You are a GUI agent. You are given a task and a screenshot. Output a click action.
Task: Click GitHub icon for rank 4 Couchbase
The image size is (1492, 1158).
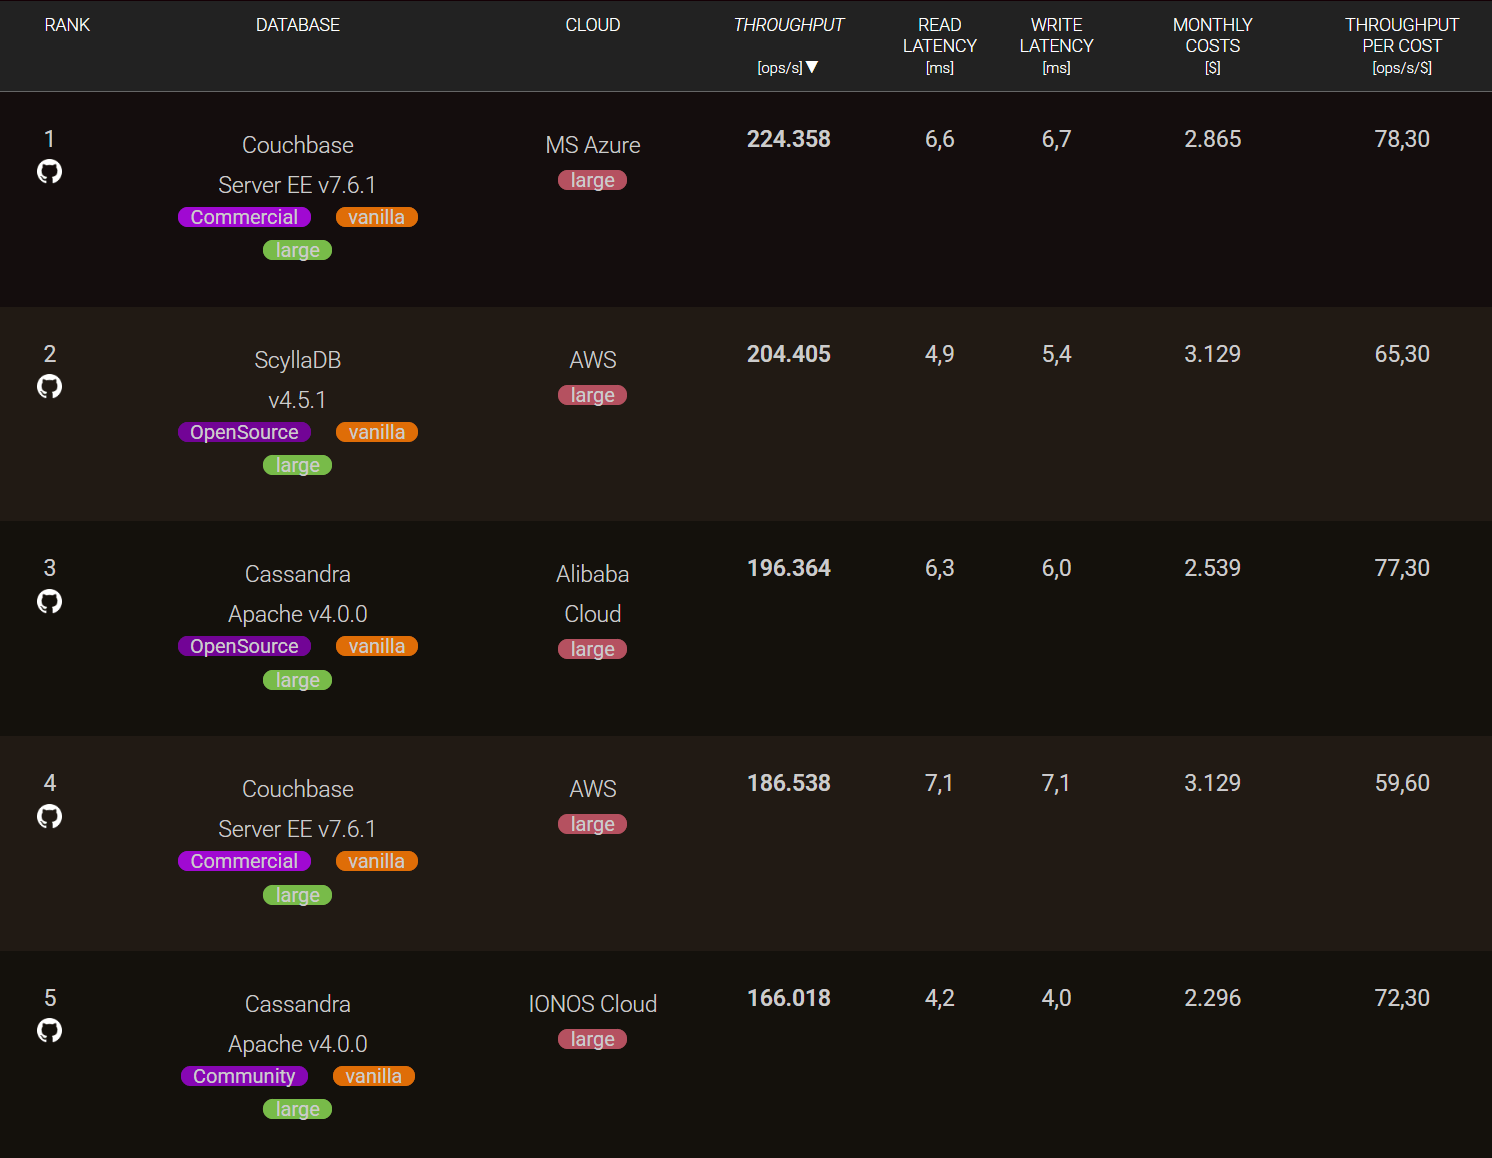[x=49, y=816]
